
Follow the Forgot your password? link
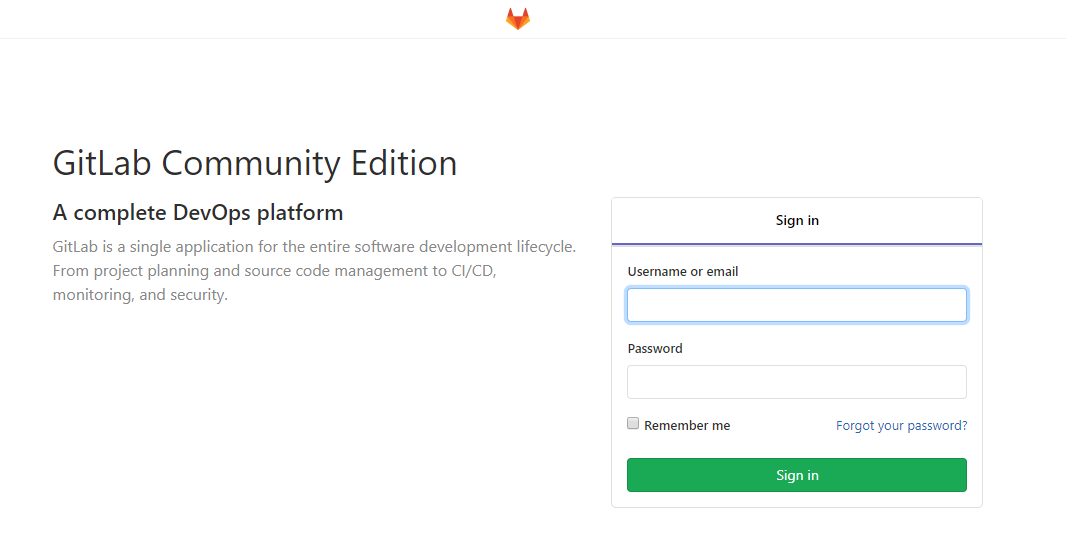tap(901, 426)
